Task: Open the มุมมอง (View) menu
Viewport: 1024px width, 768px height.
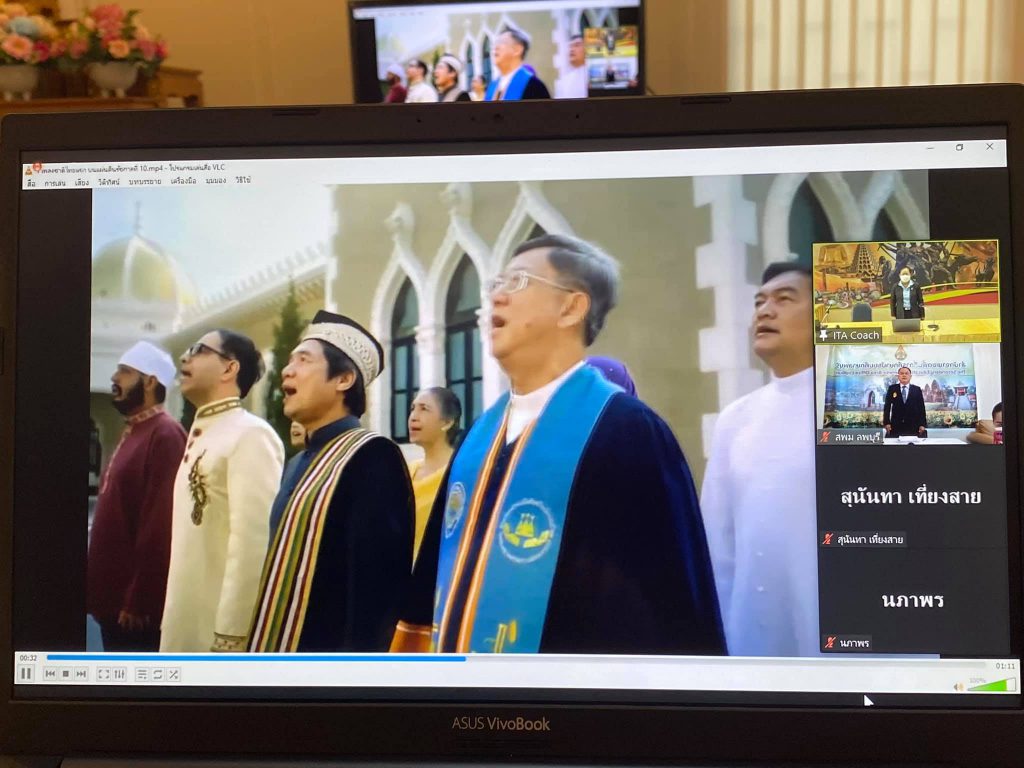Action: point(216,180)
